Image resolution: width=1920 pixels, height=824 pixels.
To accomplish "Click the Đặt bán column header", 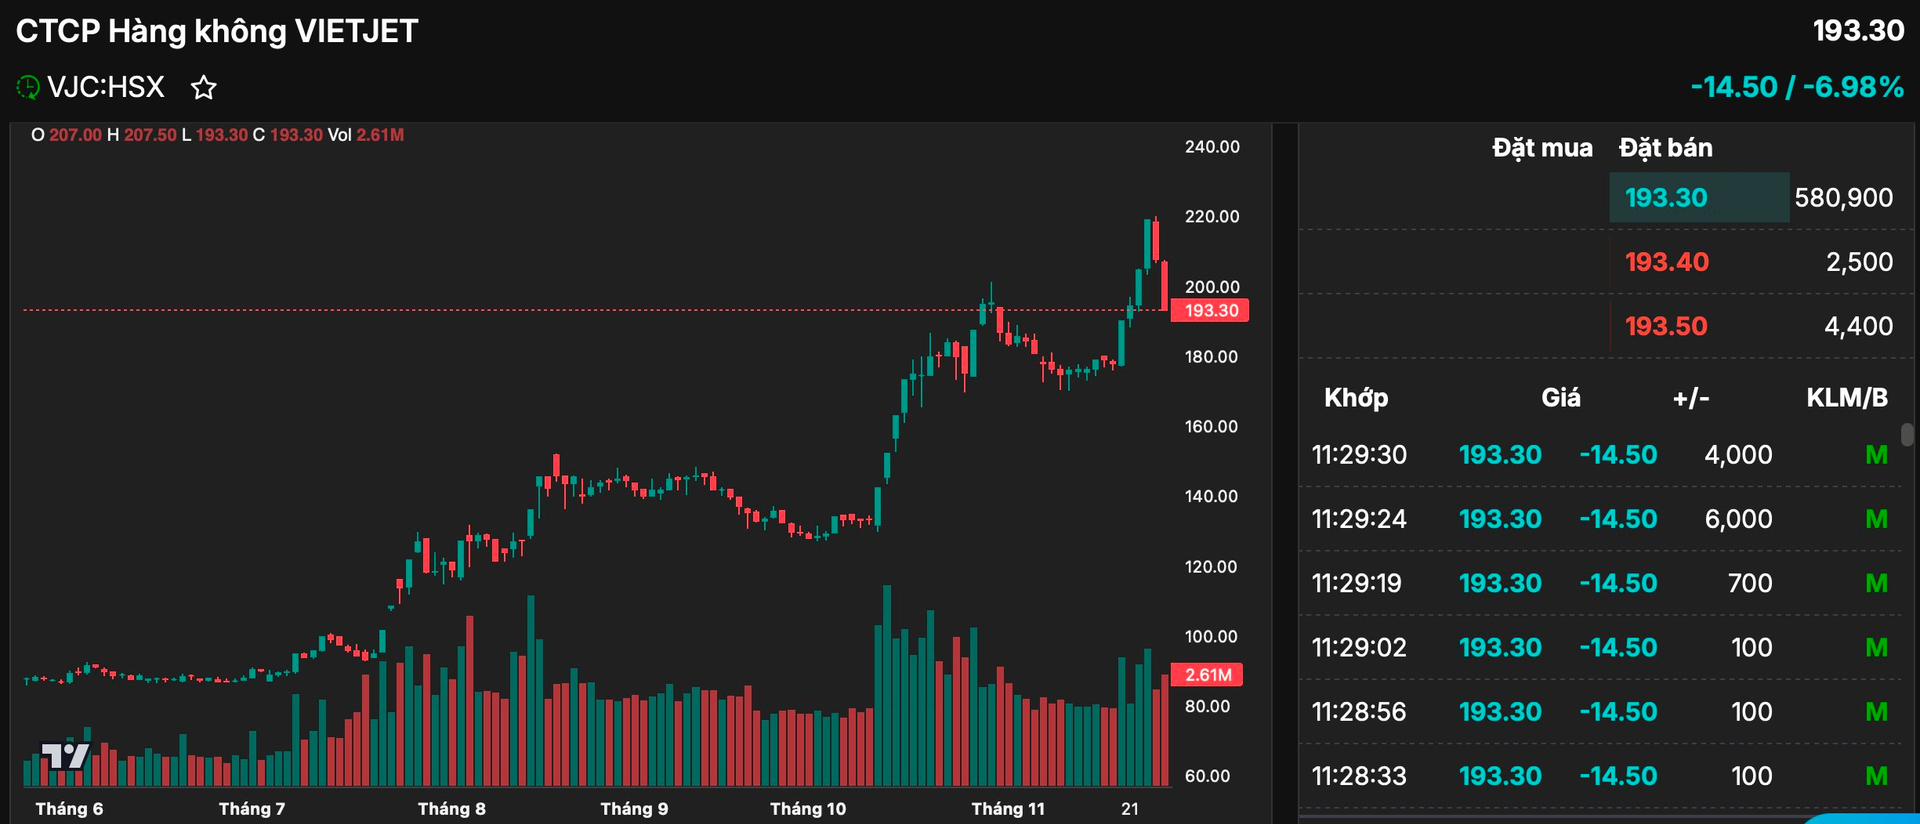I will point(1665,148).
